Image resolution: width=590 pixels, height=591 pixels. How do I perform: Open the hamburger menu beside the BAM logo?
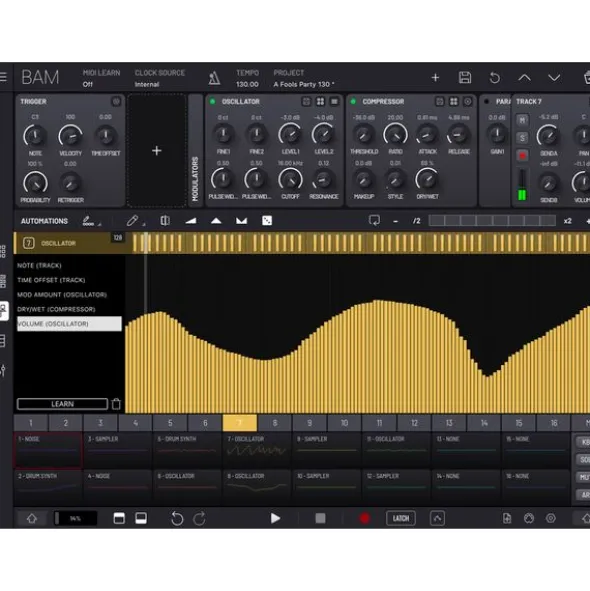pyautogui.click(x=3, y=77)
